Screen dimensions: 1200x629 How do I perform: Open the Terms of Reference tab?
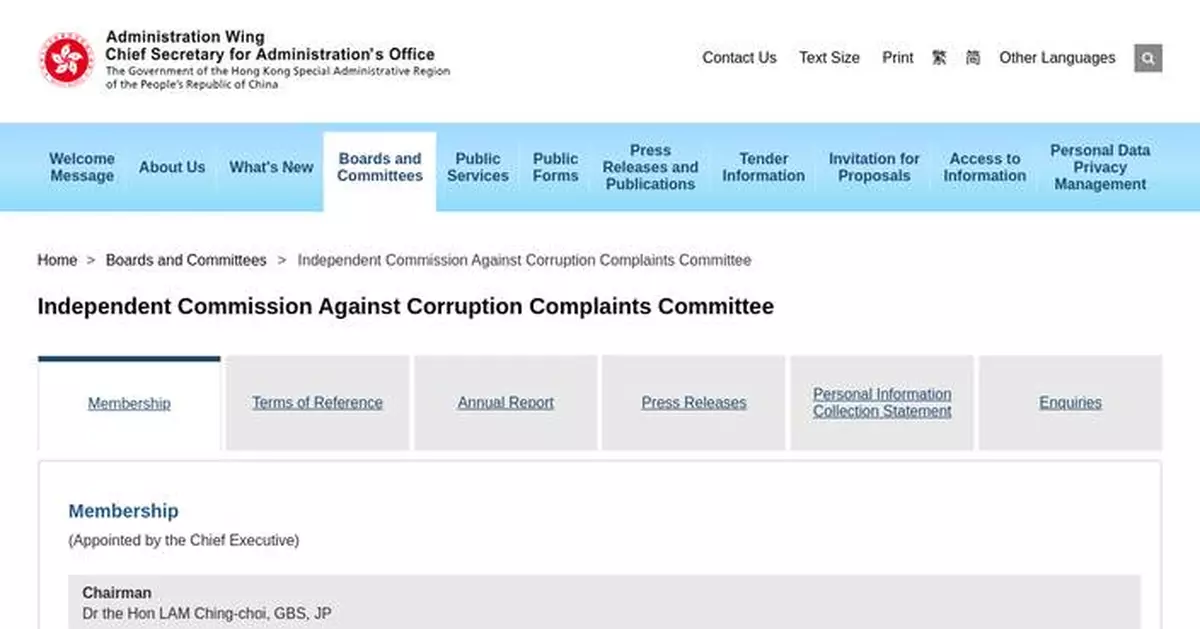click(317, 402)
